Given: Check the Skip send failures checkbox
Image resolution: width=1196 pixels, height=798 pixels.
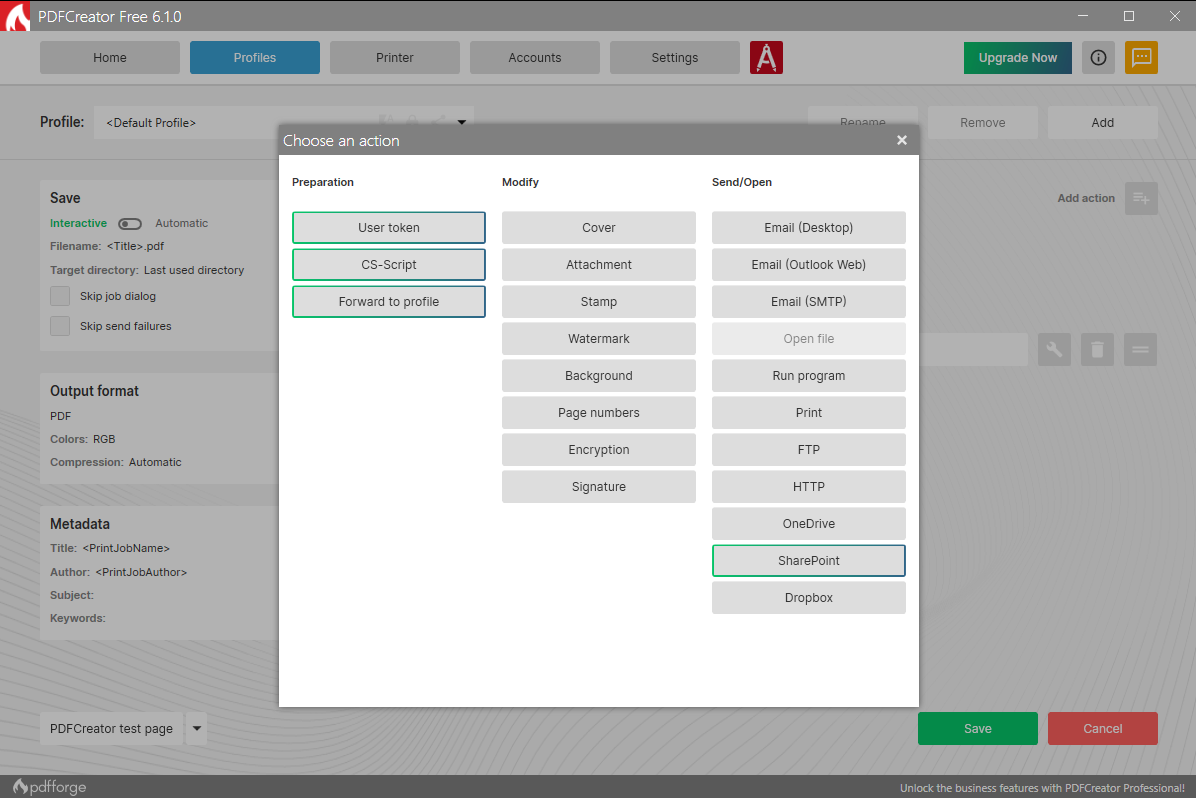Looking at the screenshot, I should point(59,326).
